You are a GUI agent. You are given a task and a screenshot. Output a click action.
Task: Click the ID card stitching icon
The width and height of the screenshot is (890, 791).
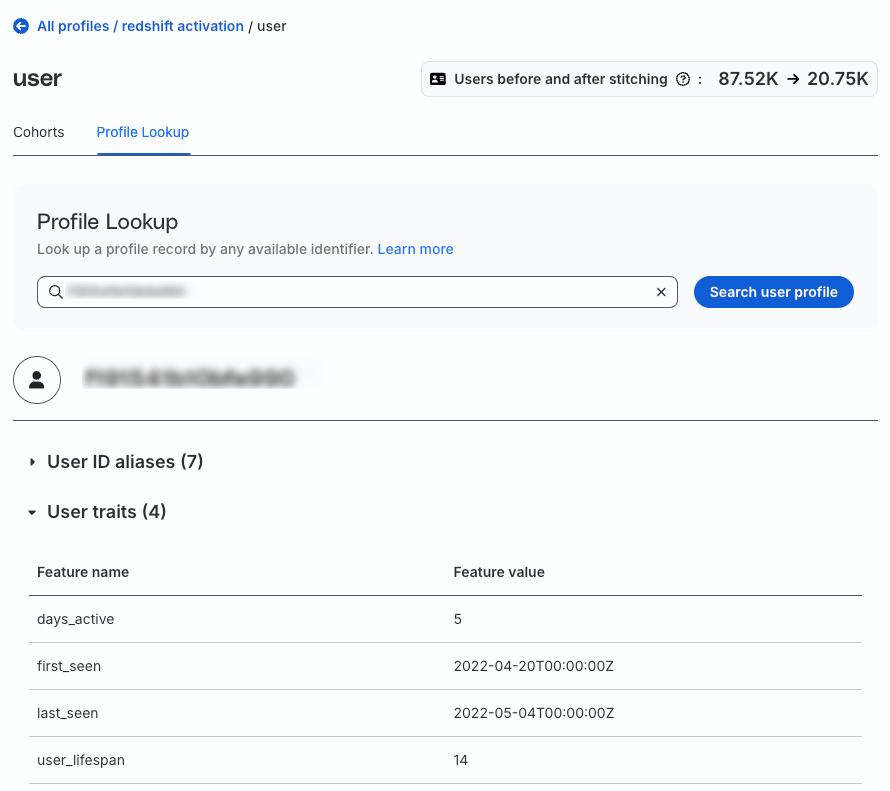(438, 79)
